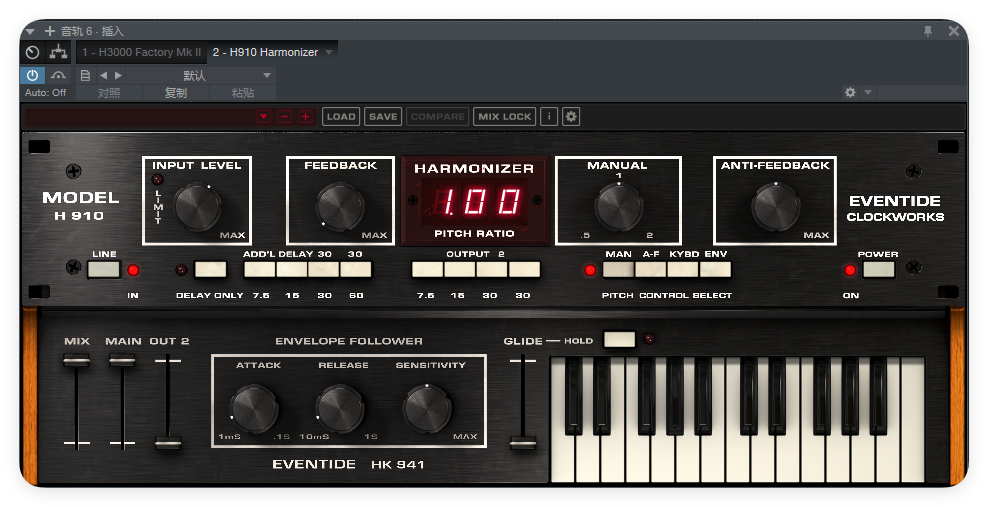The image size is (988, 507).
Task: Toggle the 60 additional delay switch
Action: tap(356, 270)
